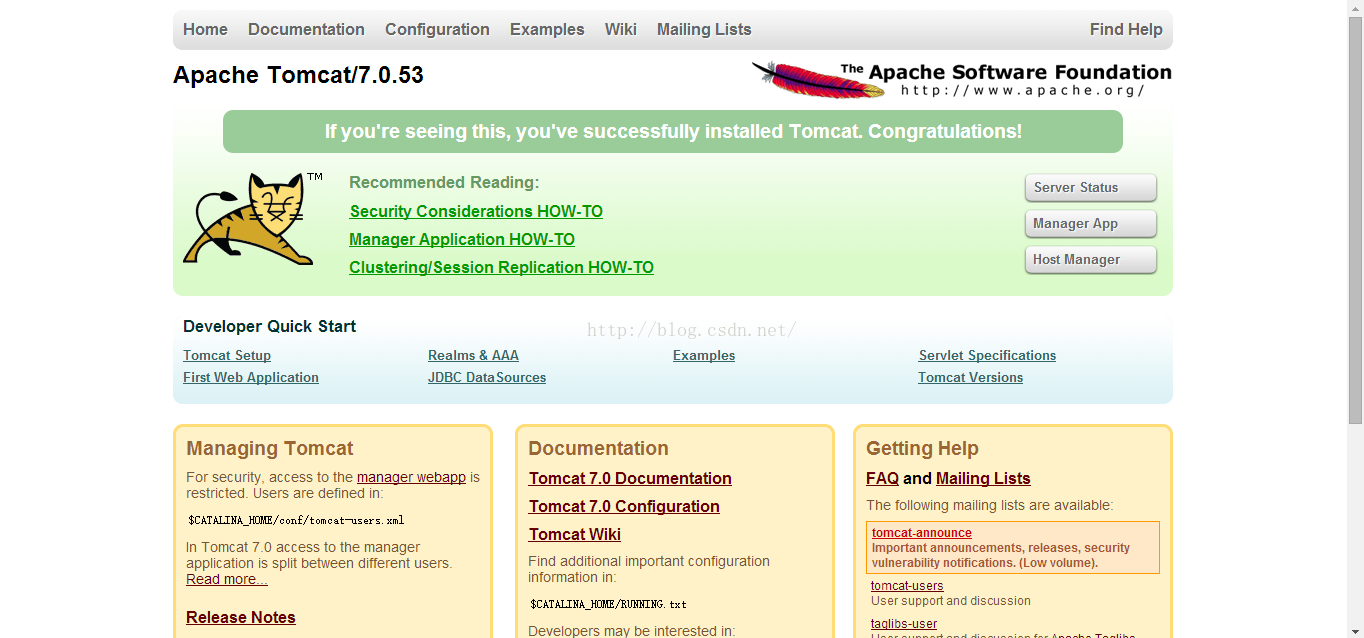Open the manager webapp link
The image size is (1364, 638).
pyautogui.click(x=411, y=477)
